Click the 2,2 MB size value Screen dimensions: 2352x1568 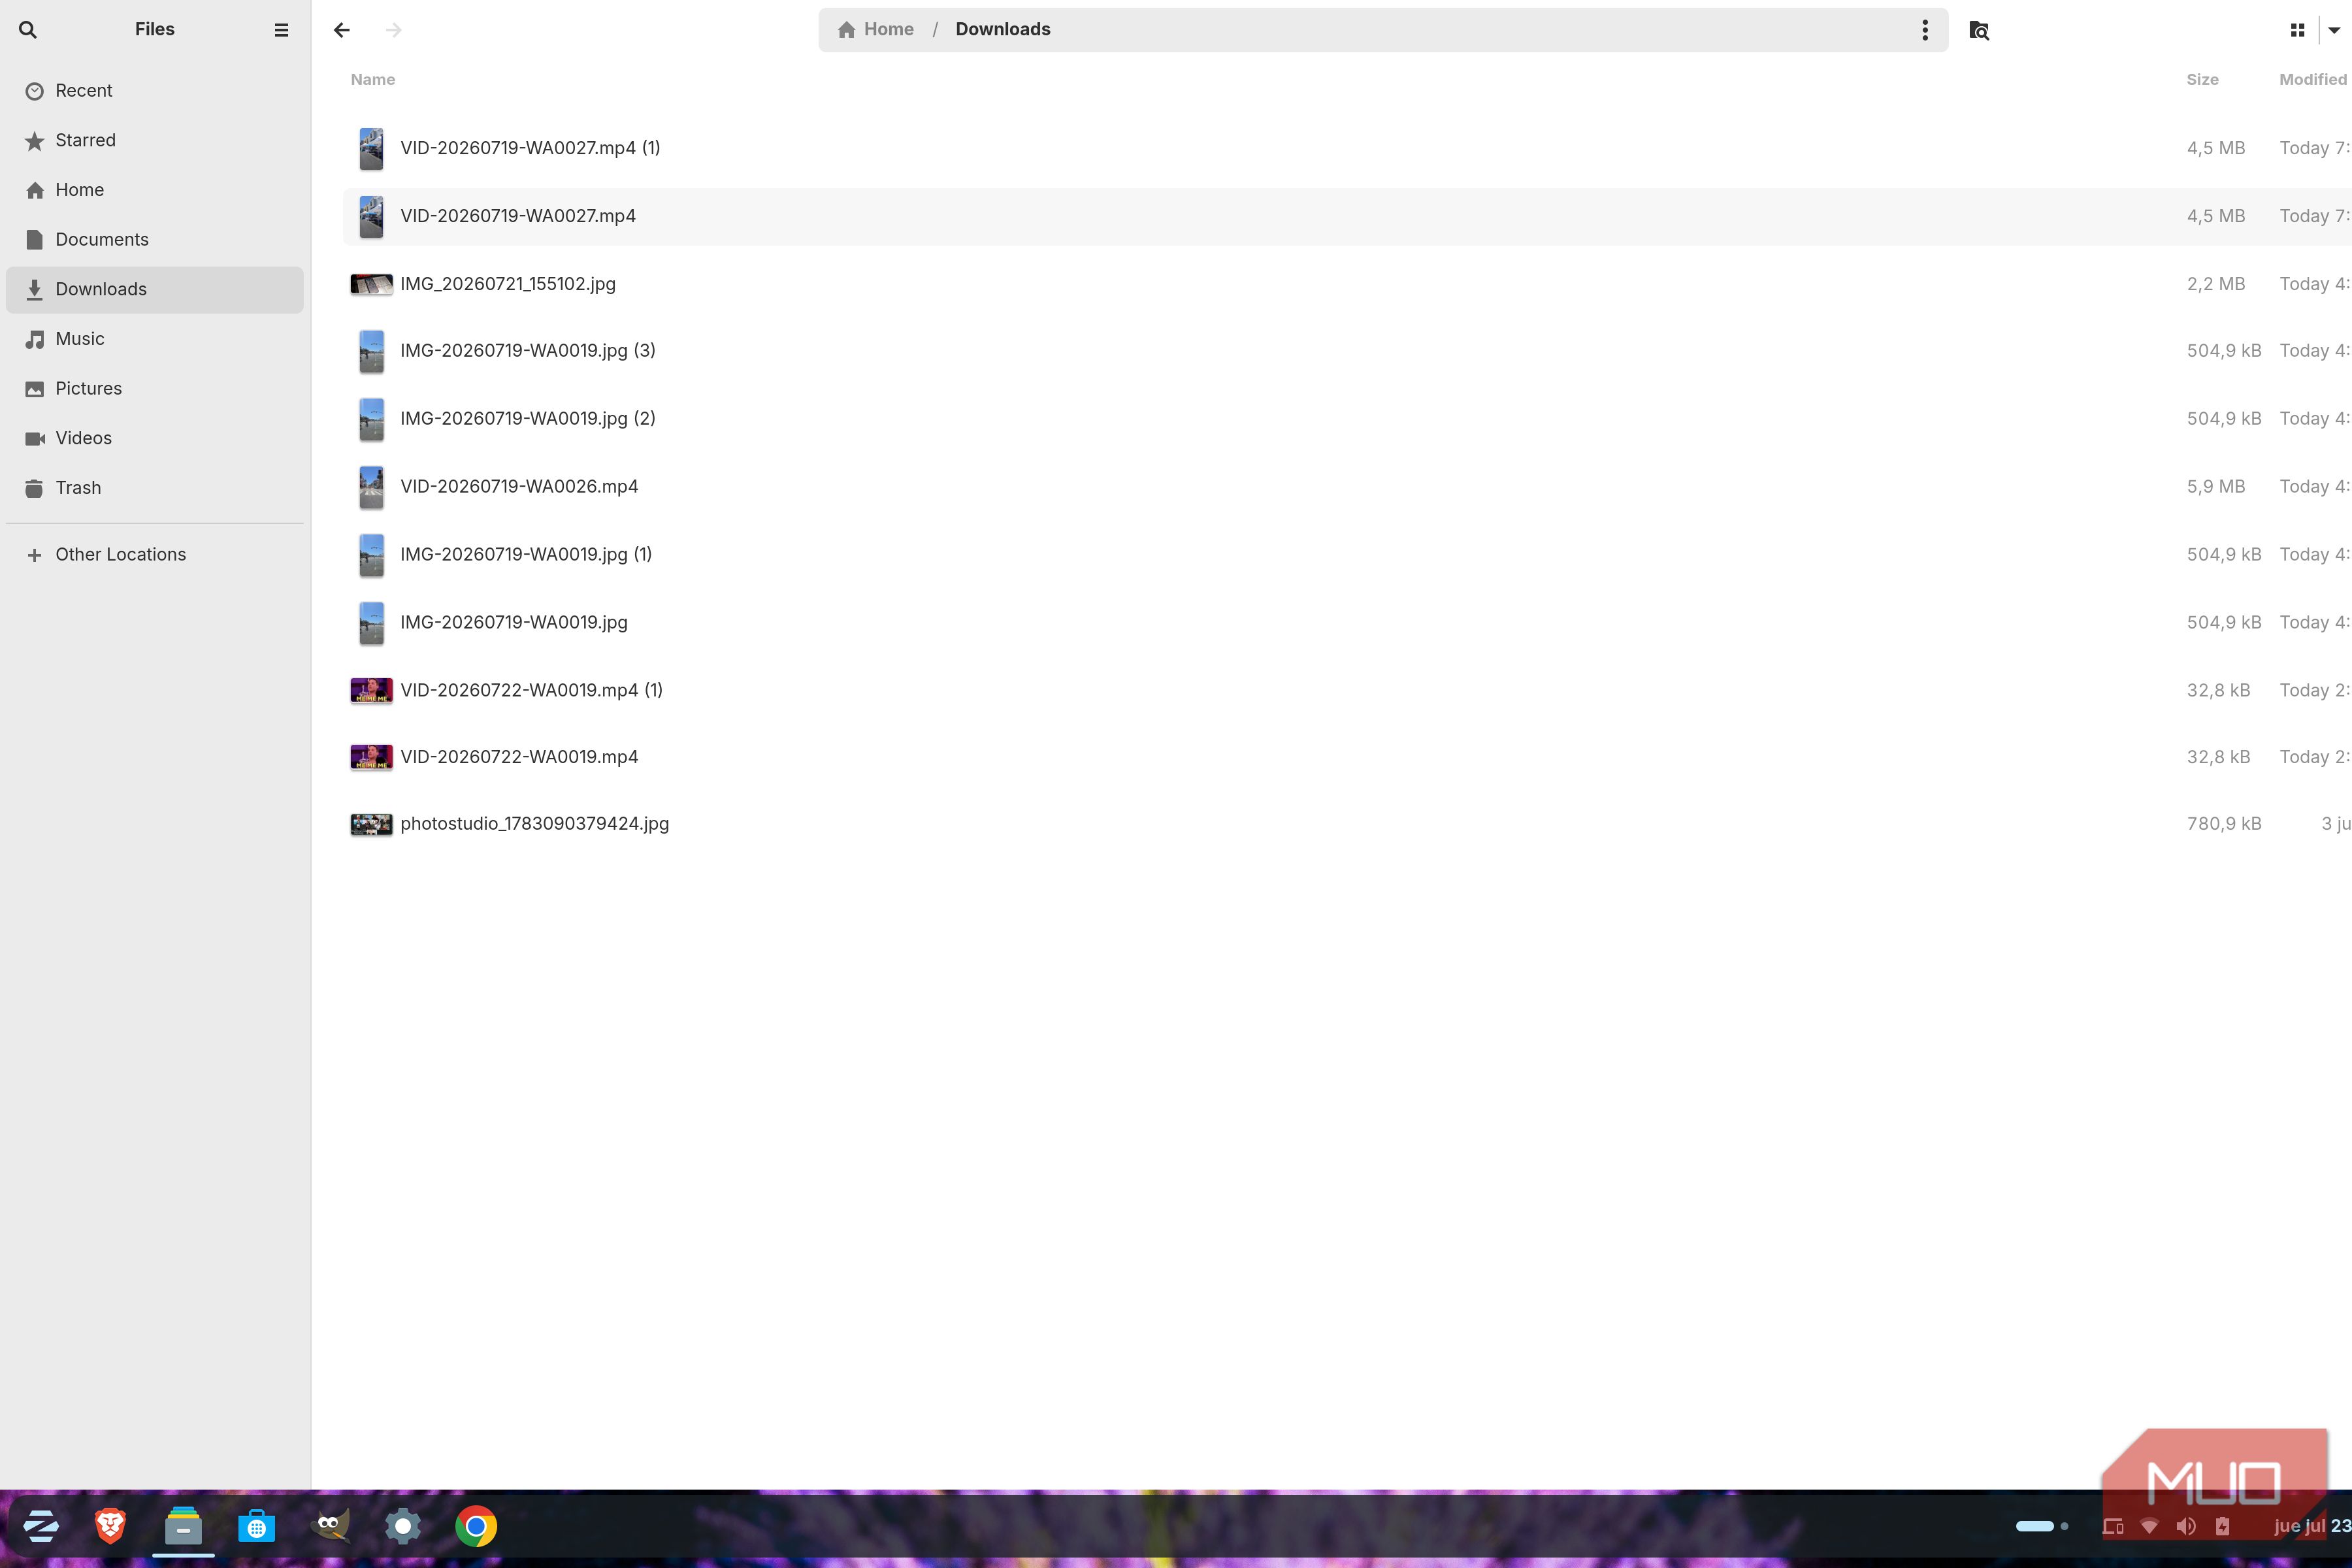click(2215, 285)
